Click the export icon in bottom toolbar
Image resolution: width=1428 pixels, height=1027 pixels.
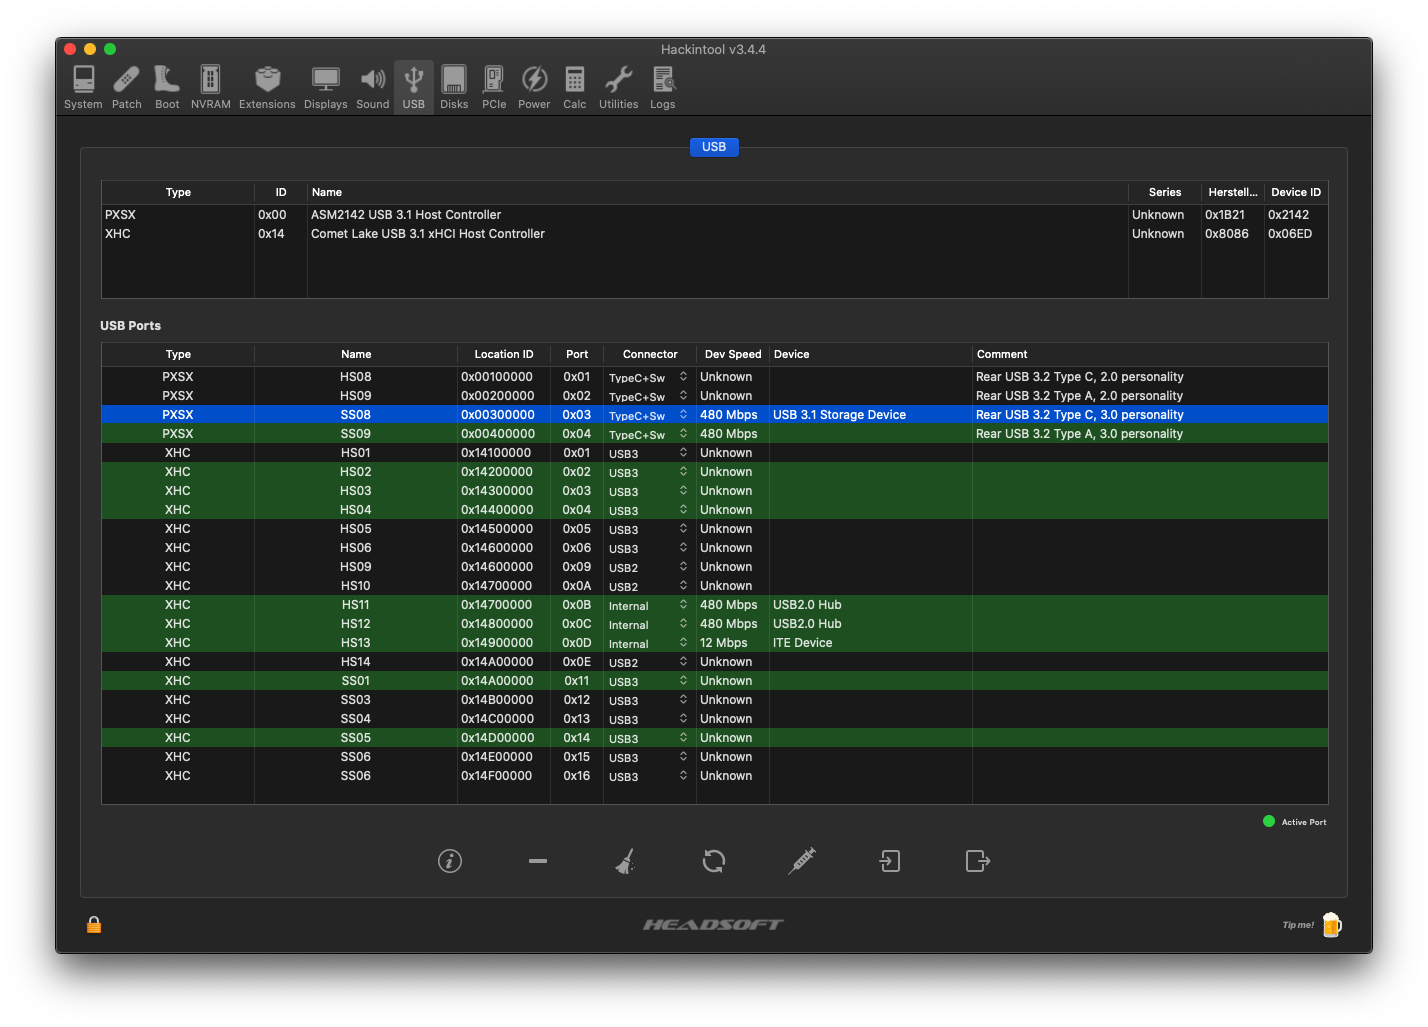[978, 861]
